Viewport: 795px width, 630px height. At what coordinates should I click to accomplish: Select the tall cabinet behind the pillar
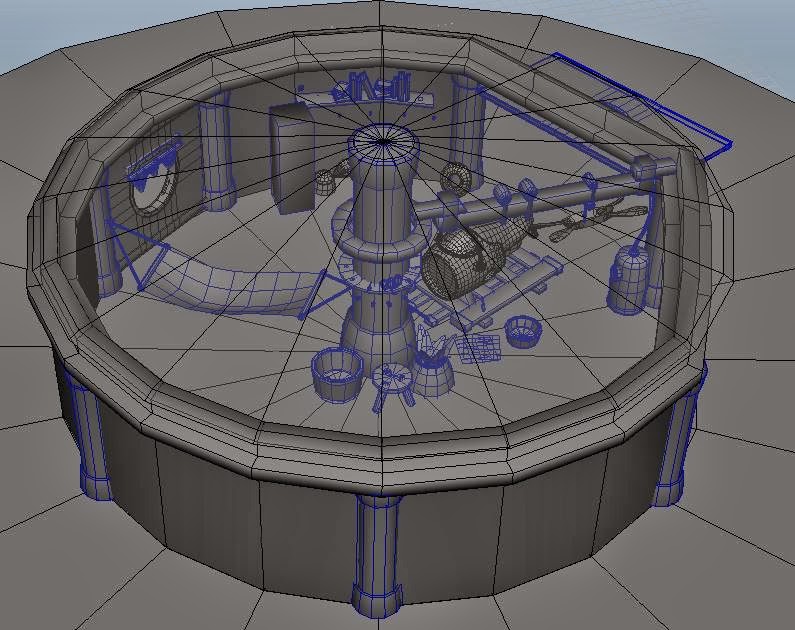(x=293, y=158)
